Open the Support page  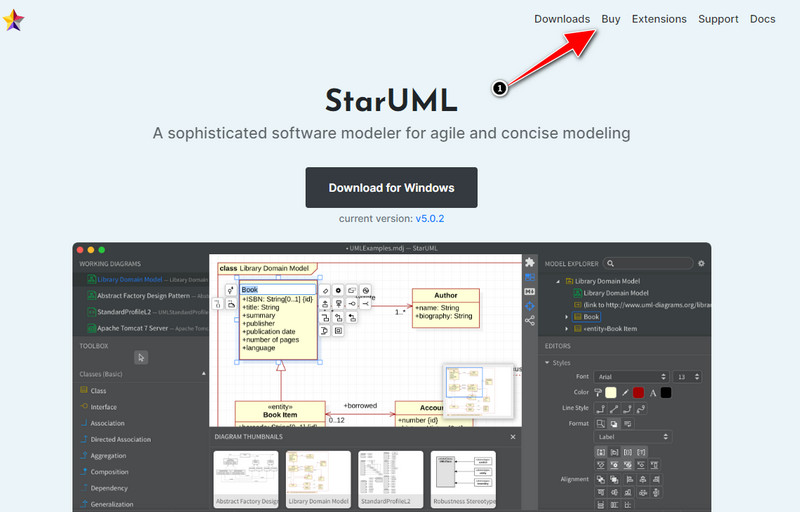pos(718,19)
